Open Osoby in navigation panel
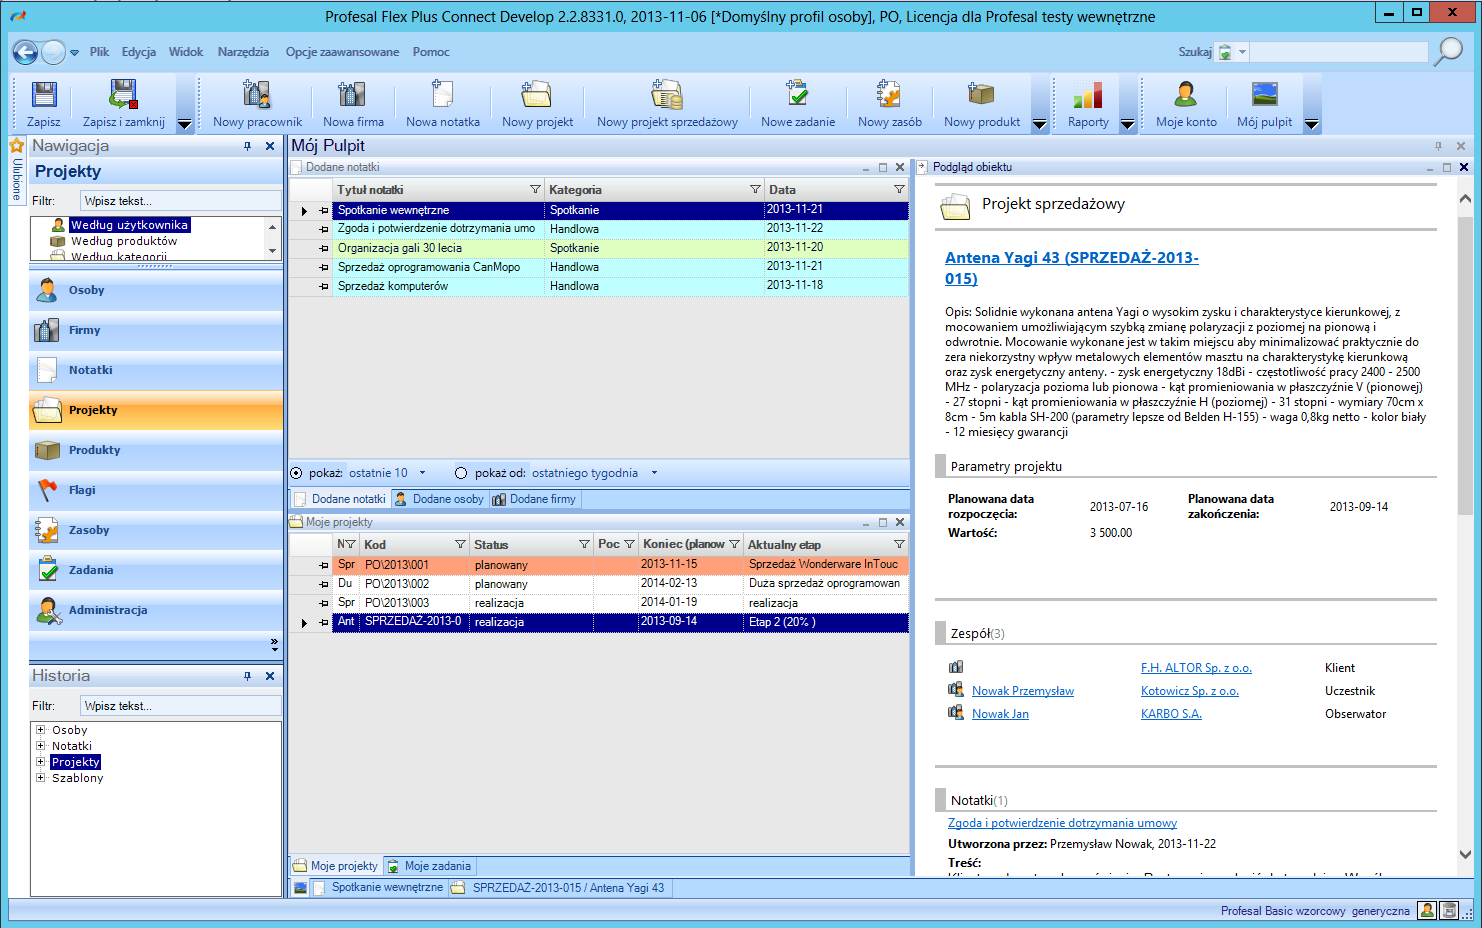 click(156, 290)
